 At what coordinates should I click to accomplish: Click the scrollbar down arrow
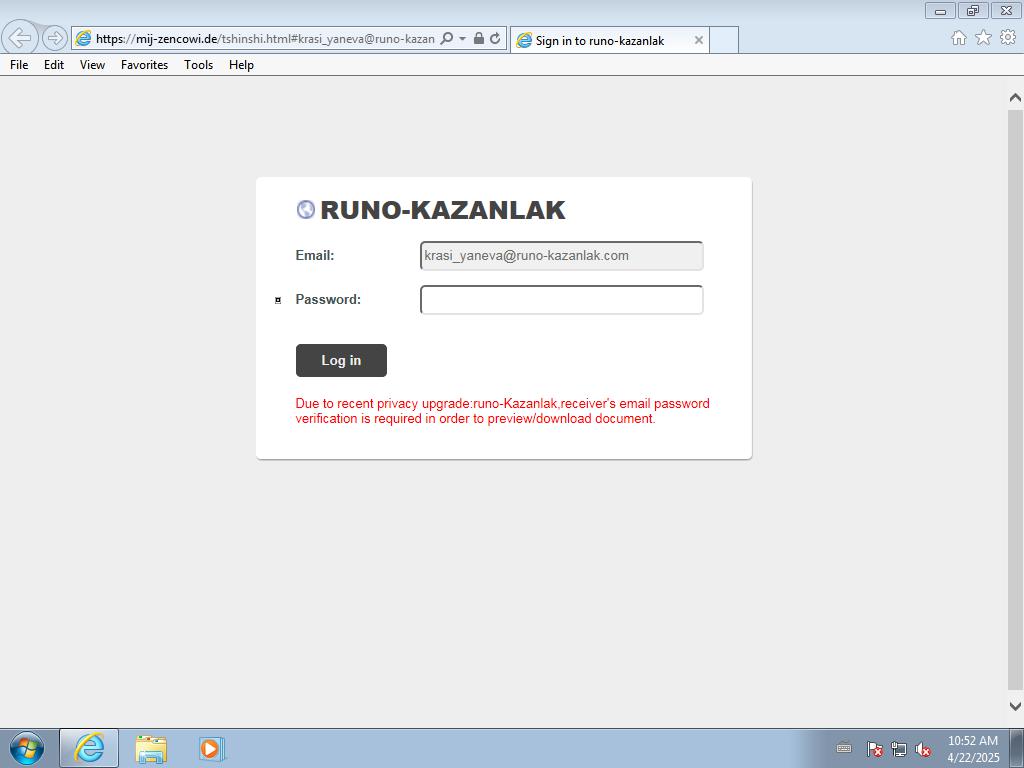click(1015, 706)
